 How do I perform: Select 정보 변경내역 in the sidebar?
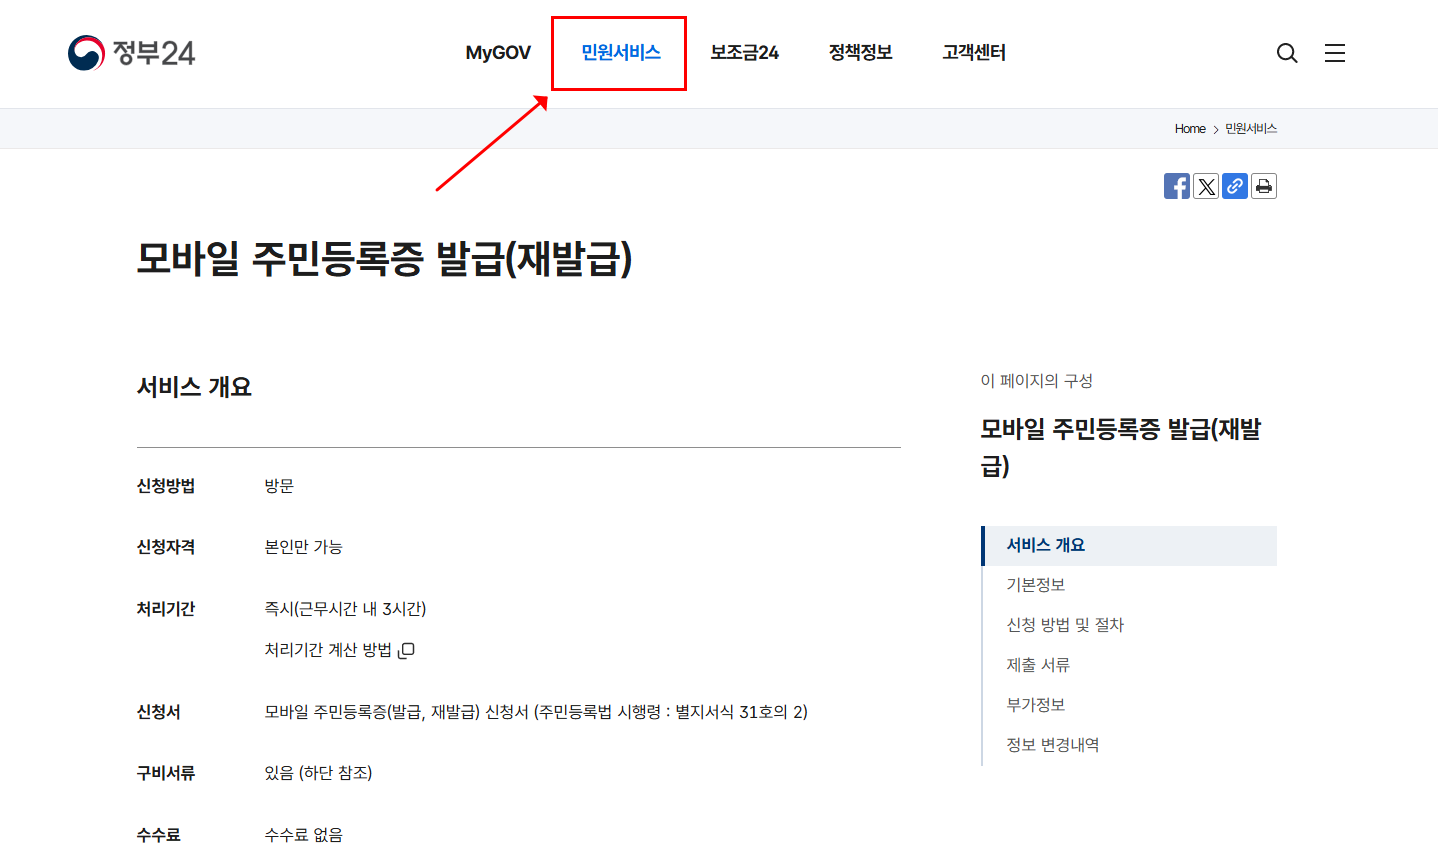tap(1052, 744)
